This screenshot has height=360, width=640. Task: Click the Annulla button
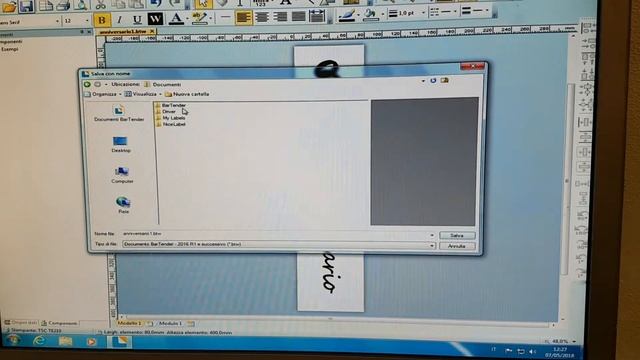point(457,246)
